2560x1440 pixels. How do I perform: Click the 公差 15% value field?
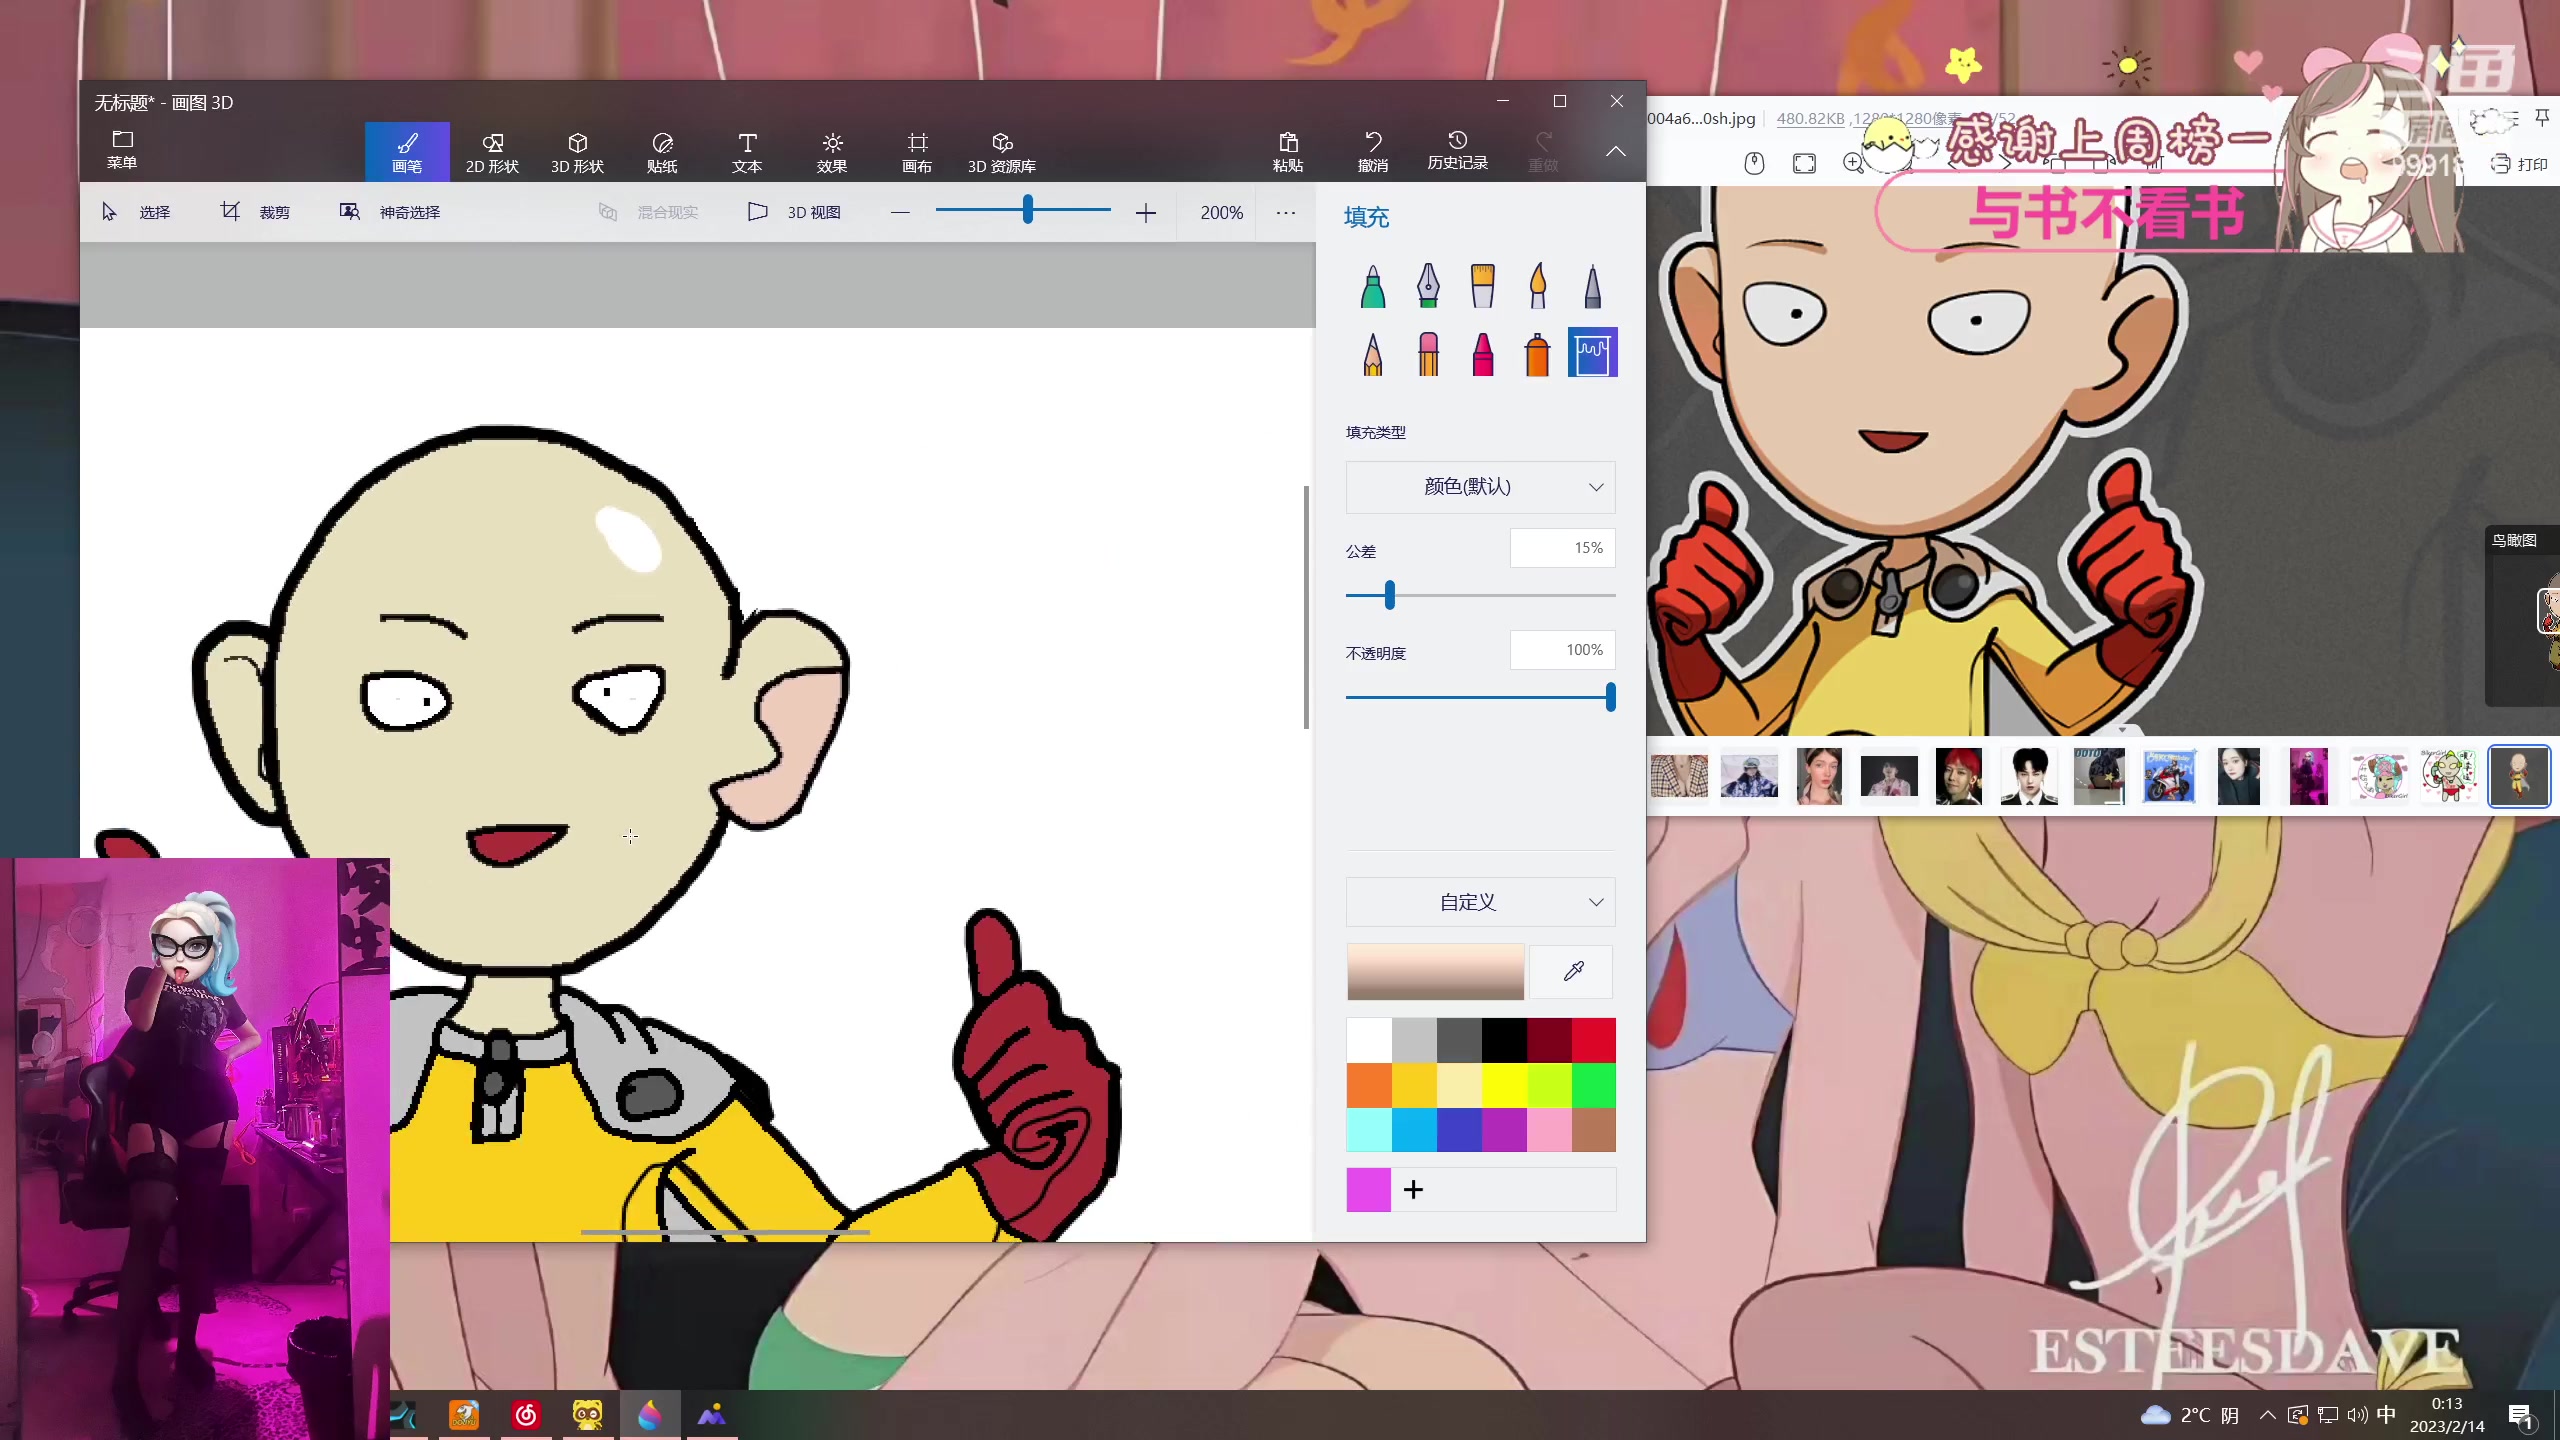pyautogui.click(x=1562, y=548)
